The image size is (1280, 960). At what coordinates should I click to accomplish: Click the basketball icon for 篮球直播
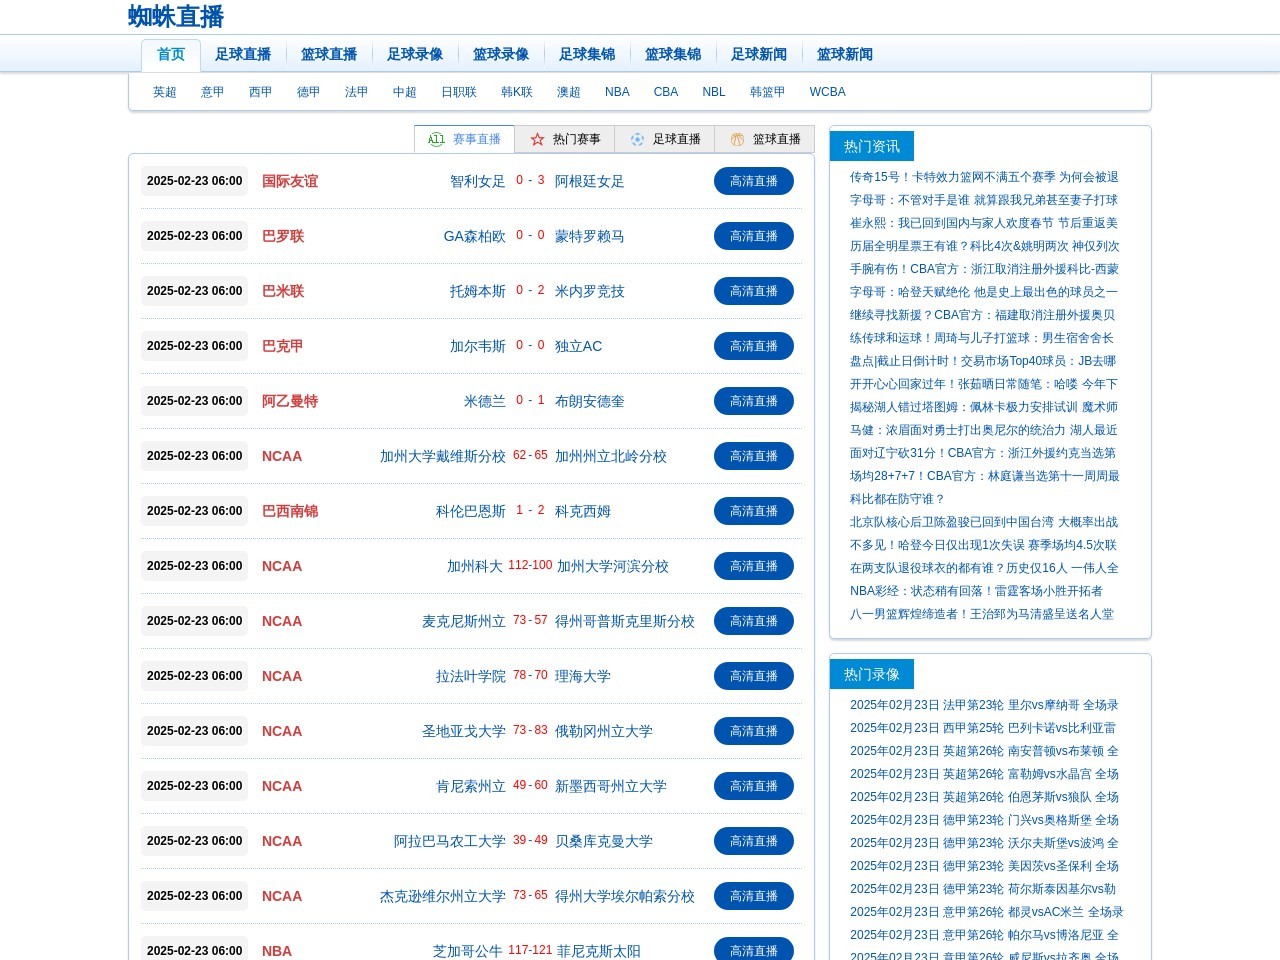[x=737, y=139]
